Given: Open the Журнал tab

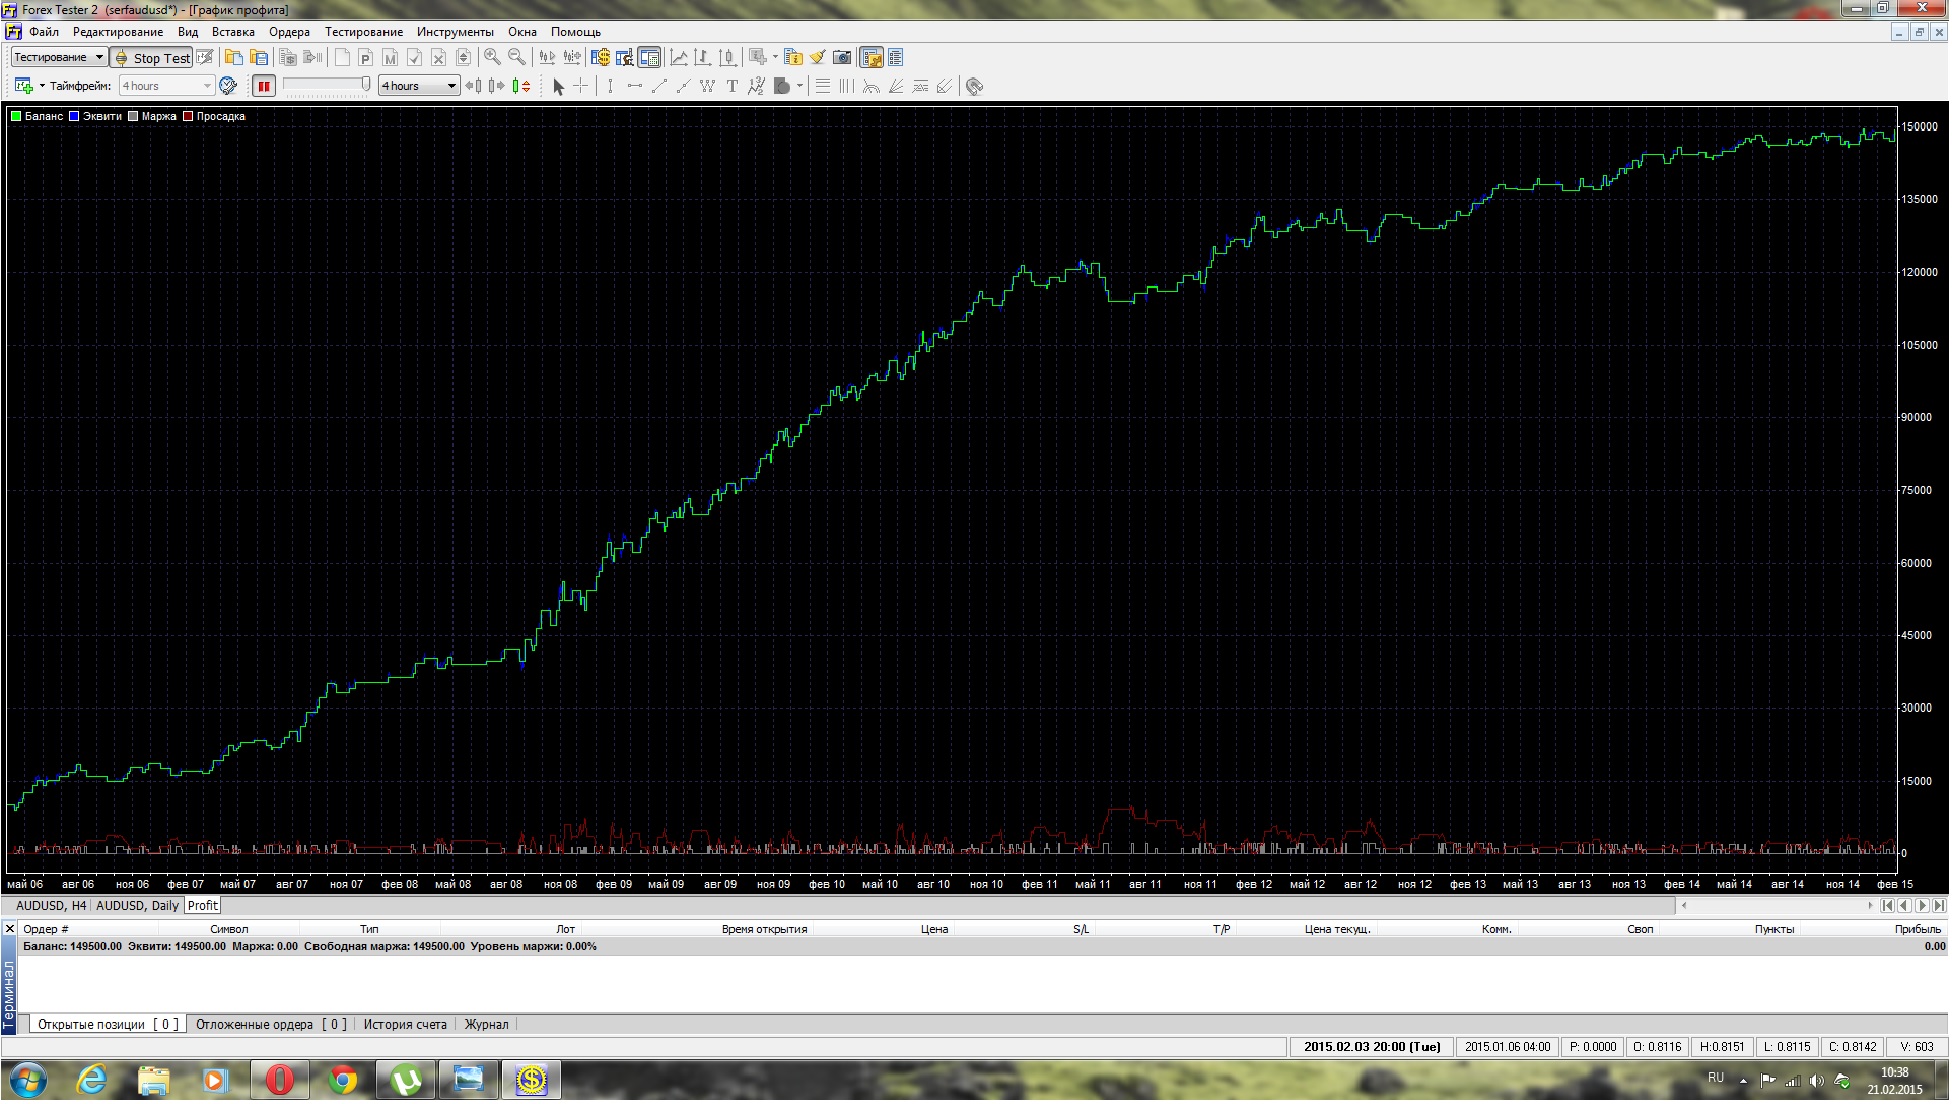Looking at the screenshot, I should click(x=486, y=1024).
